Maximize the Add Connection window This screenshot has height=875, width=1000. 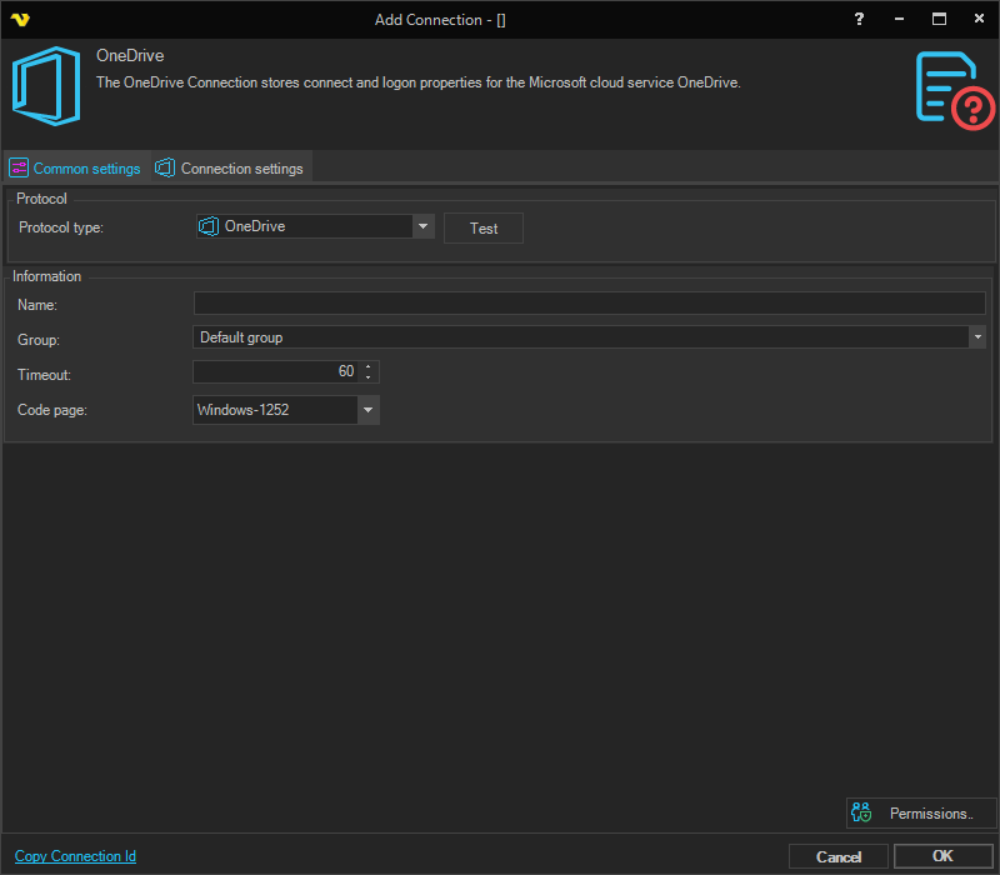click(x=939, y=19)
